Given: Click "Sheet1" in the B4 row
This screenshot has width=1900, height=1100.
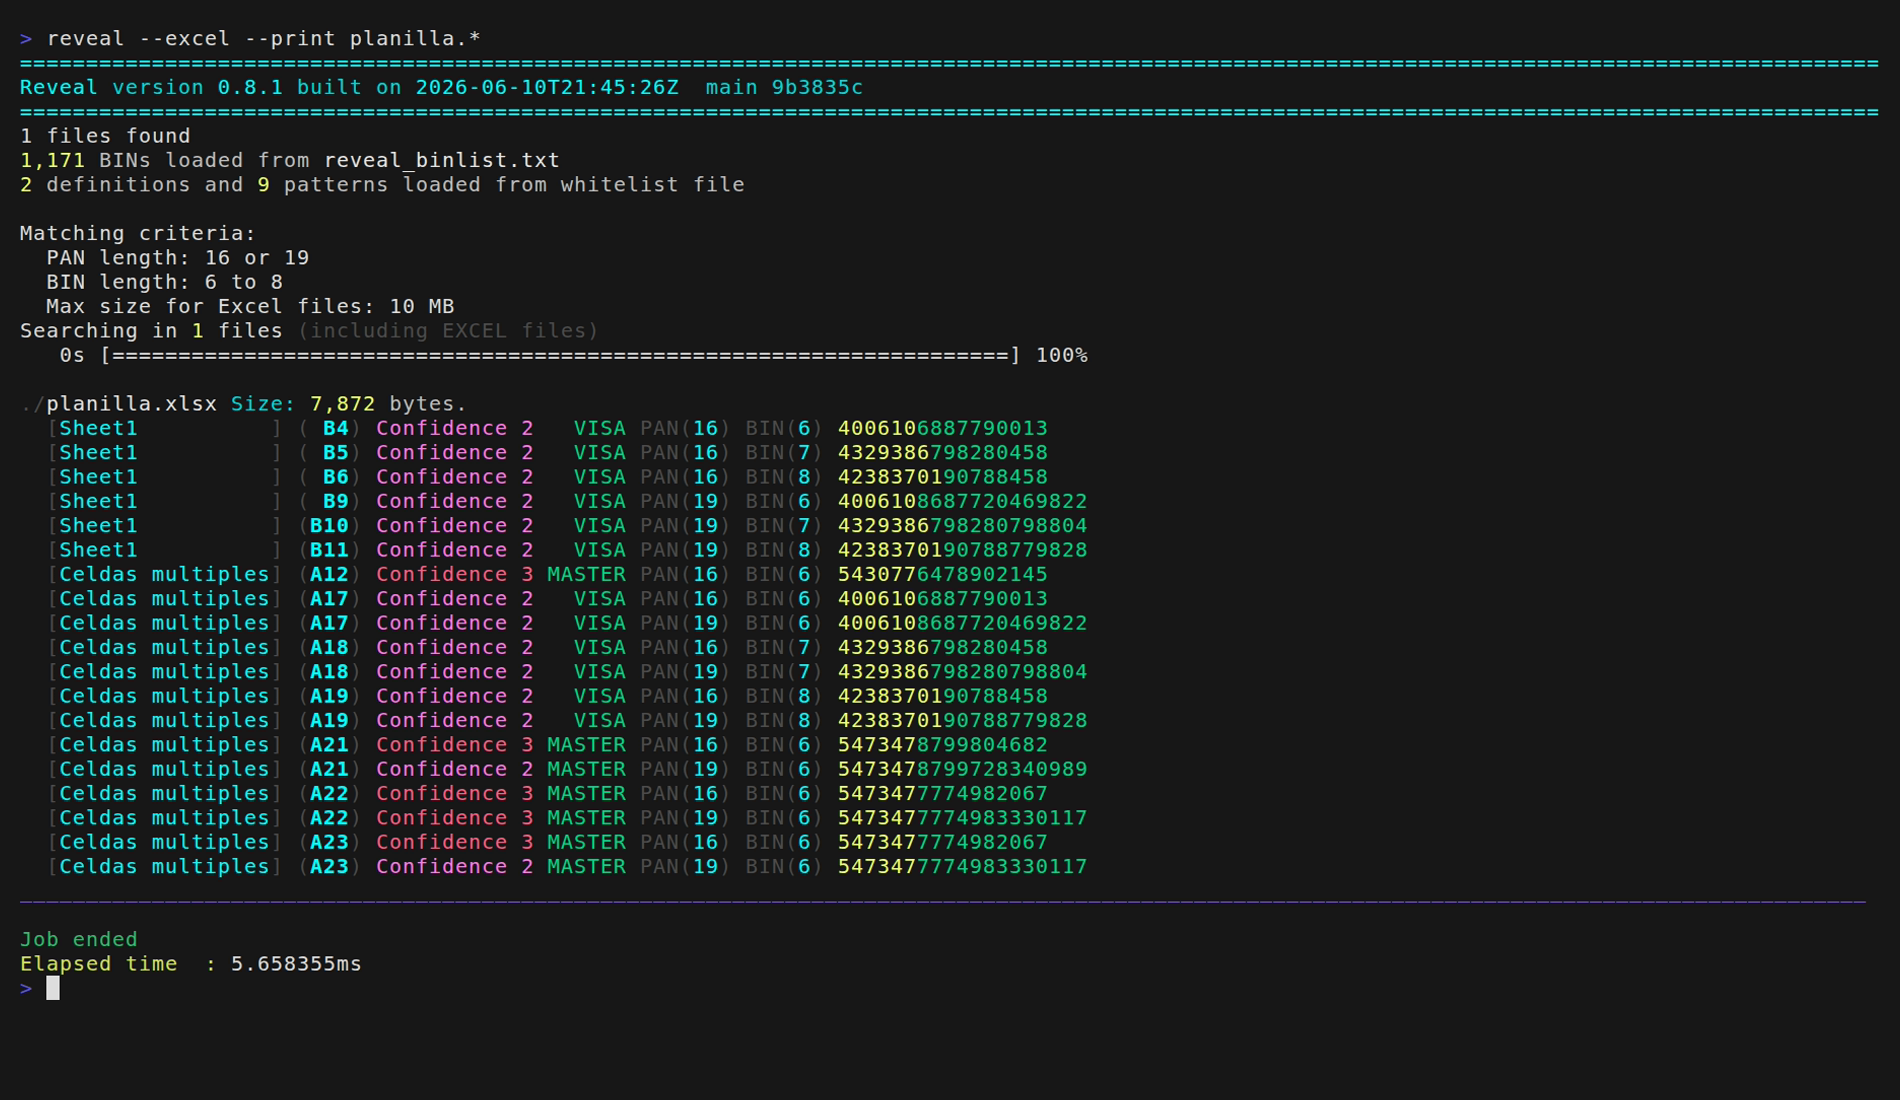Looking at the screenshot, I should click(98, 429).
